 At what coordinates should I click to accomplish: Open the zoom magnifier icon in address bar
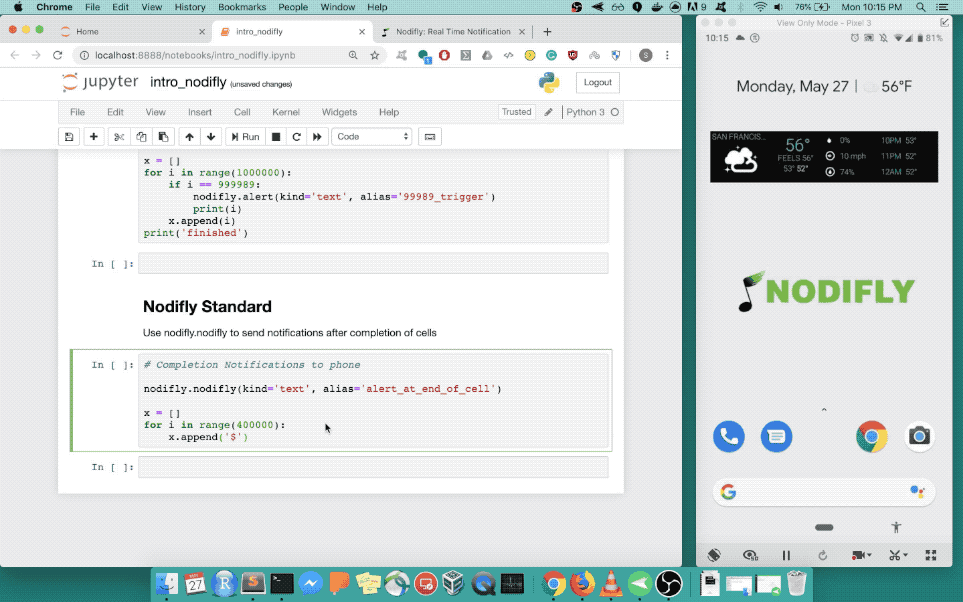click(x=353, y=55)
